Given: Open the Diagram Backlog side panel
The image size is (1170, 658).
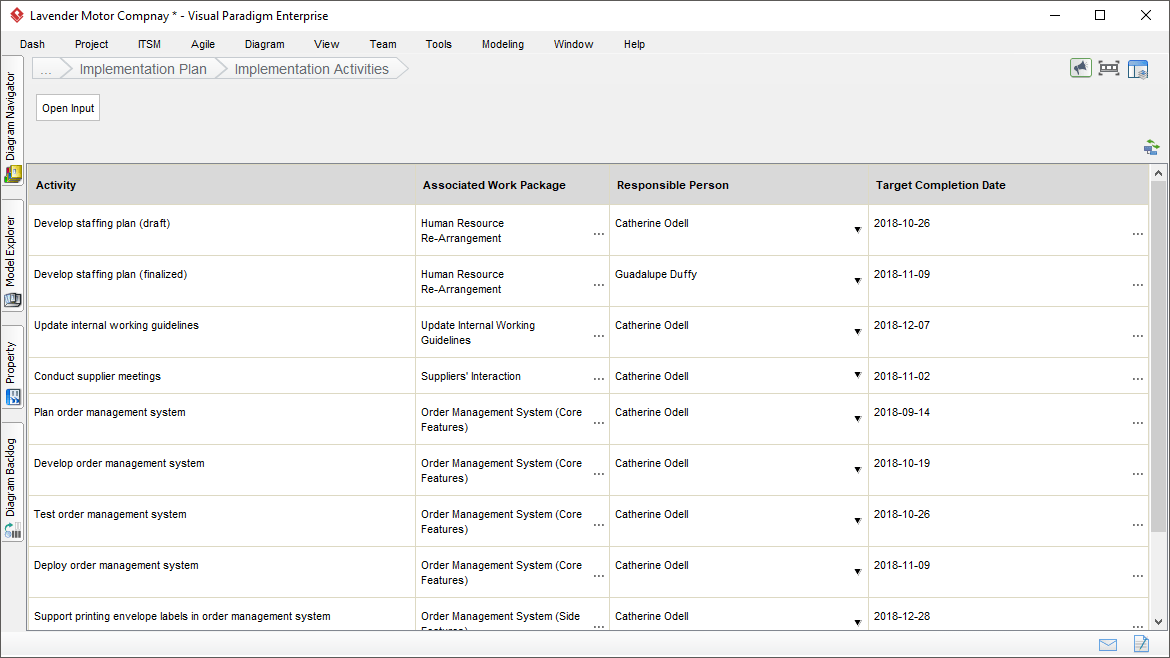Looking at the screenshot, I should point(12,486).
